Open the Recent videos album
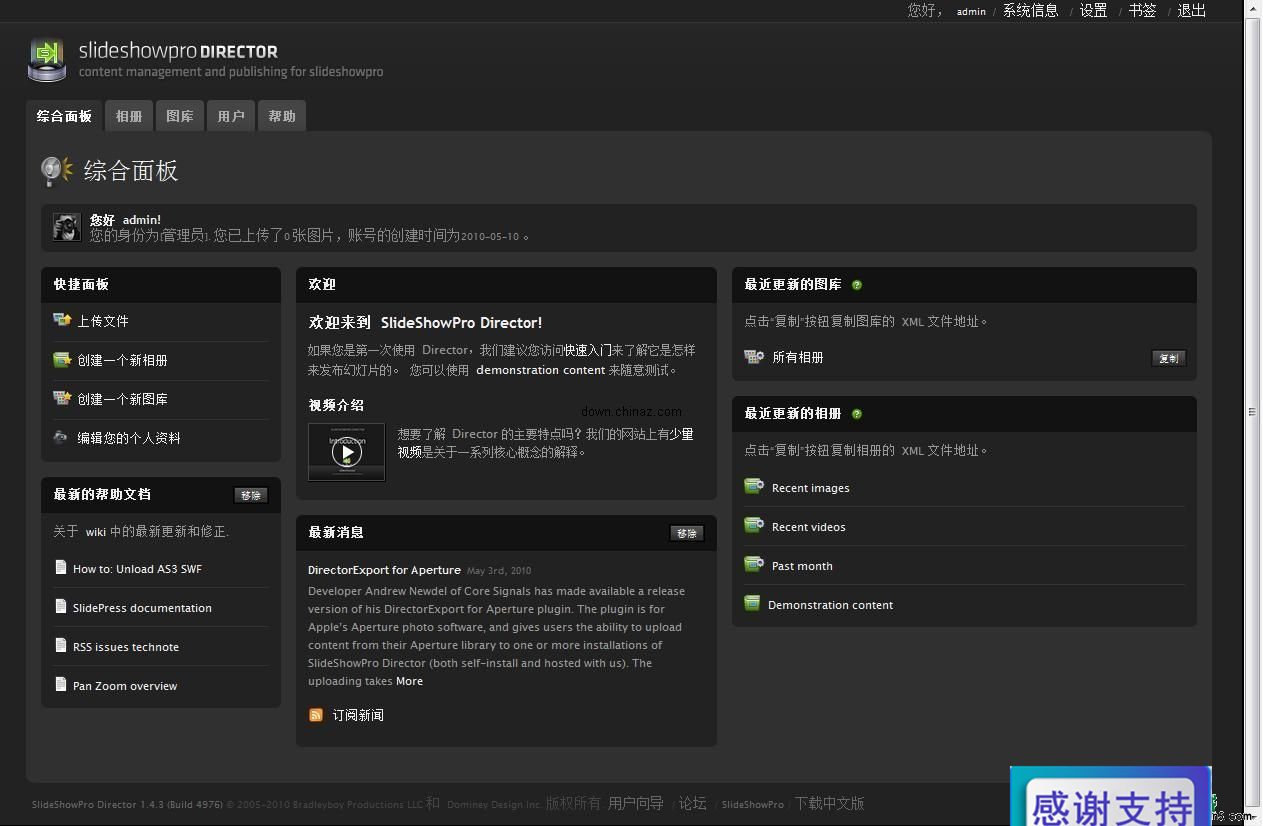 [809, 527]
